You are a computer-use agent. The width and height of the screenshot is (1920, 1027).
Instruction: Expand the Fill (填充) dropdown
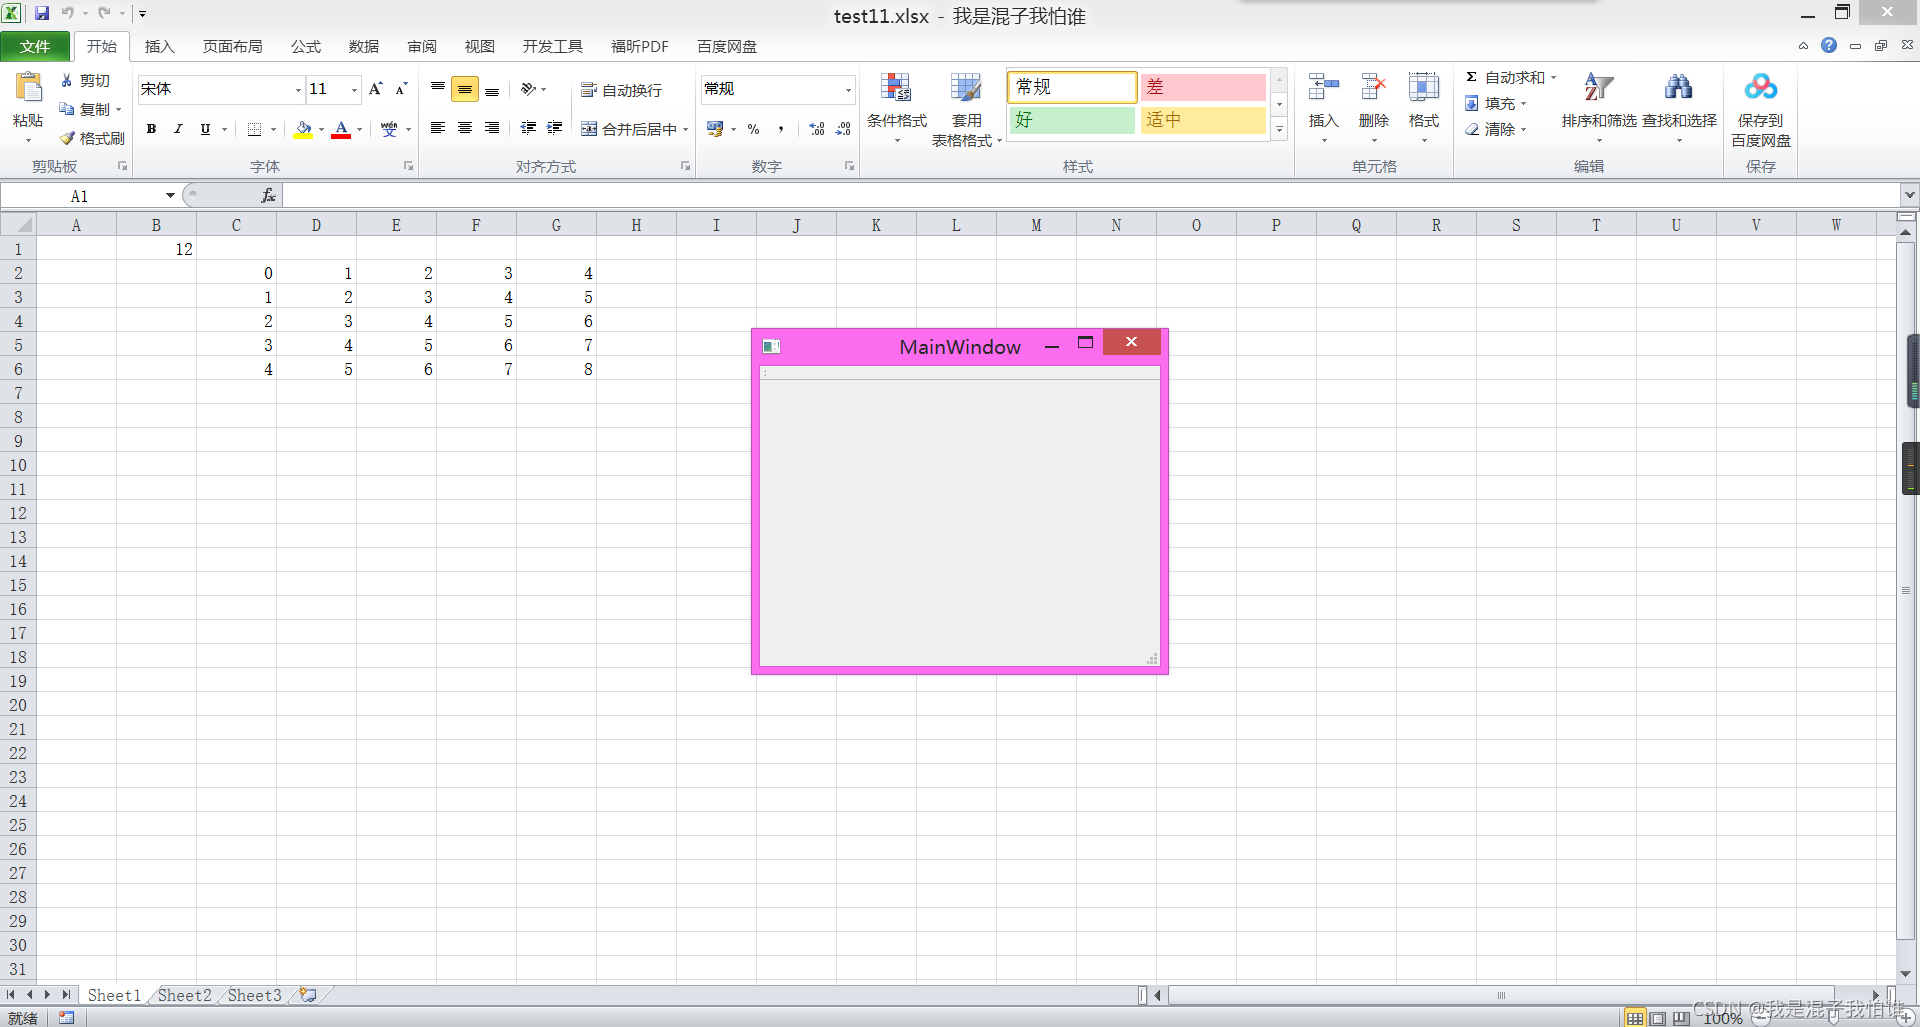[1523, 103]
